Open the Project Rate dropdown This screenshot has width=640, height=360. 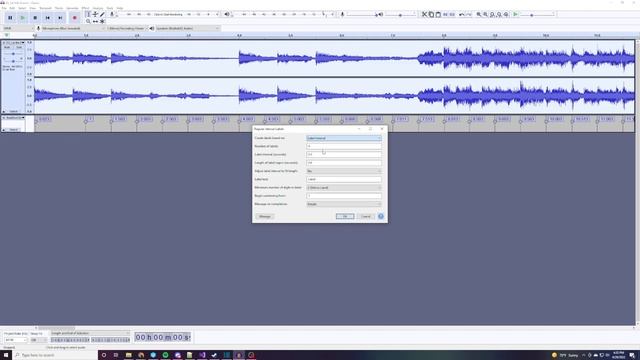16,340
